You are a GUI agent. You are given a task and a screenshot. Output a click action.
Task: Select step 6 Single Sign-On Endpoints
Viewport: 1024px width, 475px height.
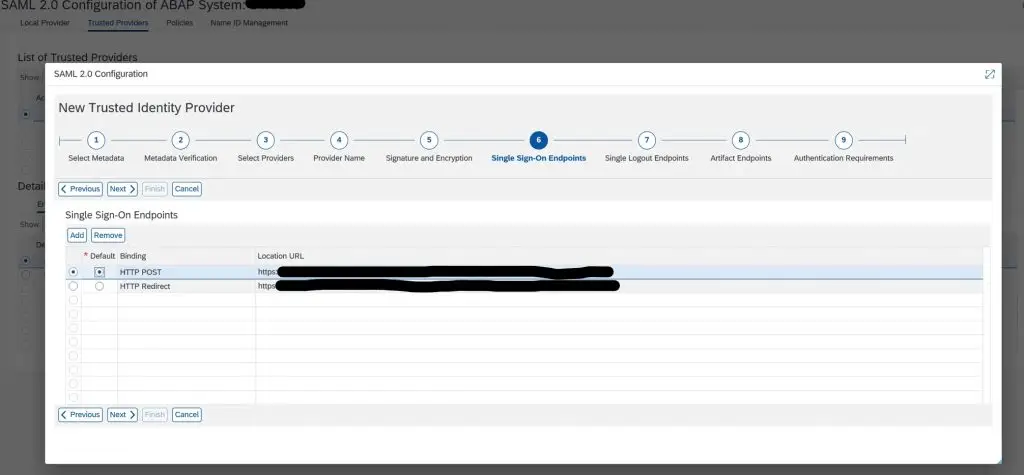pos(538,140)
